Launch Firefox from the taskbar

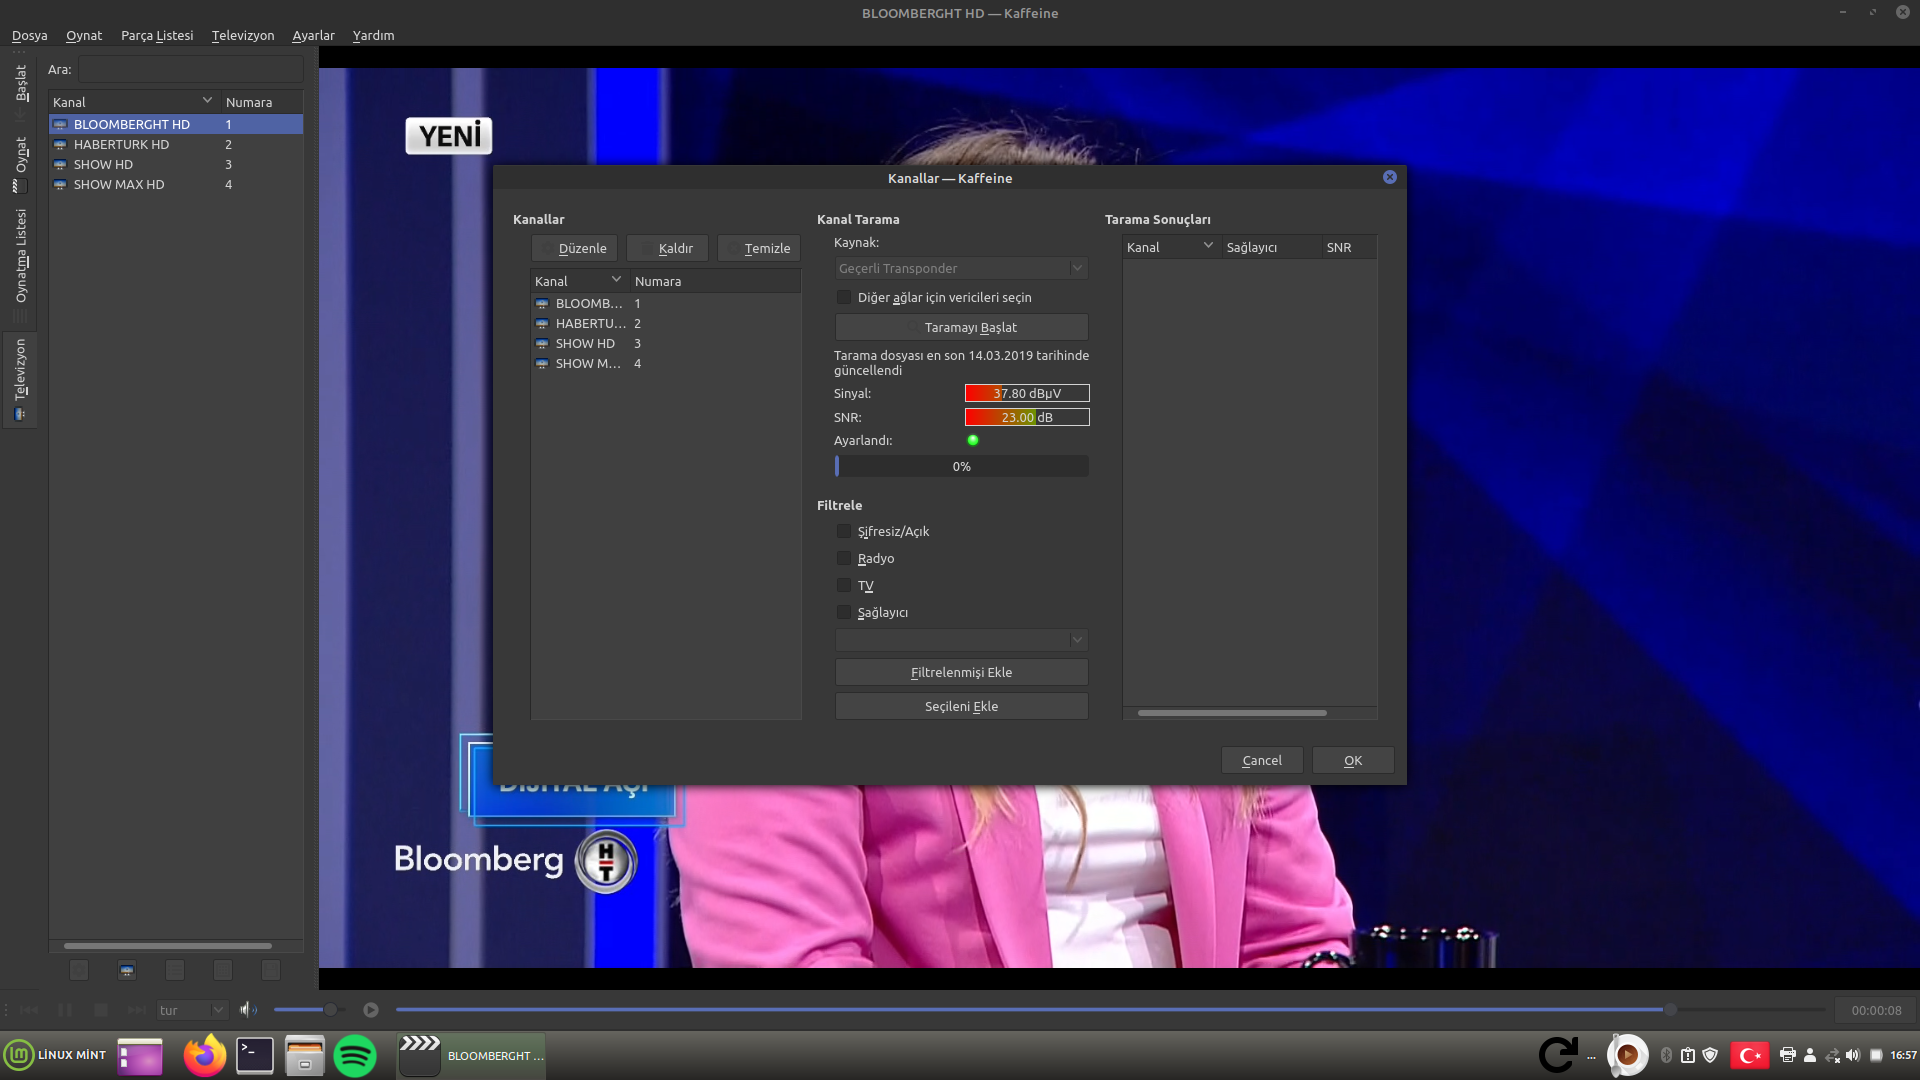tap(205, 1055)
